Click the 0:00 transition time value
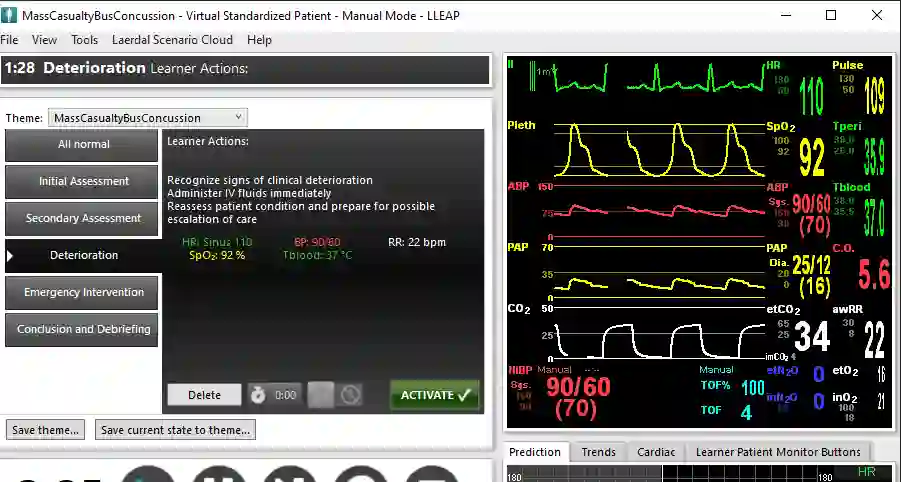Viewport: 901px width, 482px height. pos(285,395)
